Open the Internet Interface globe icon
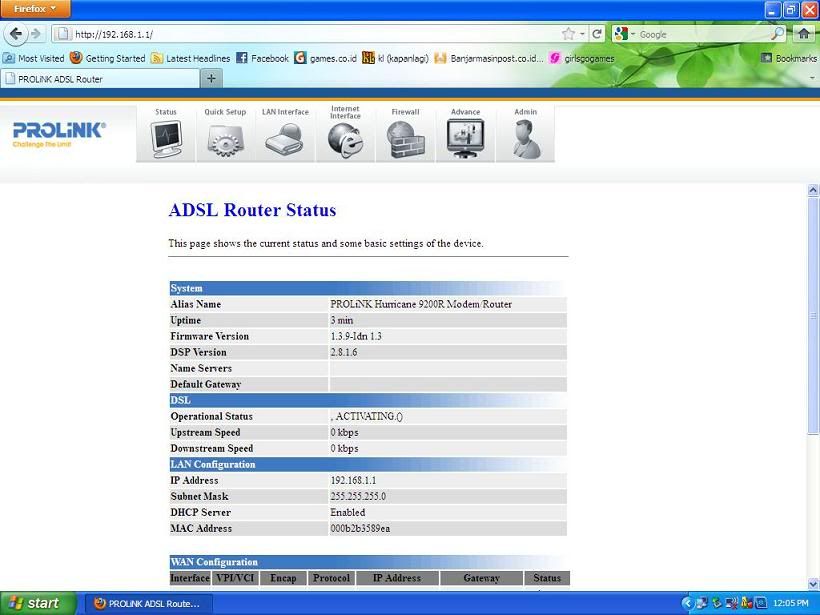The width and height of the screenshot is (820, 615). (x=345, y=140)
